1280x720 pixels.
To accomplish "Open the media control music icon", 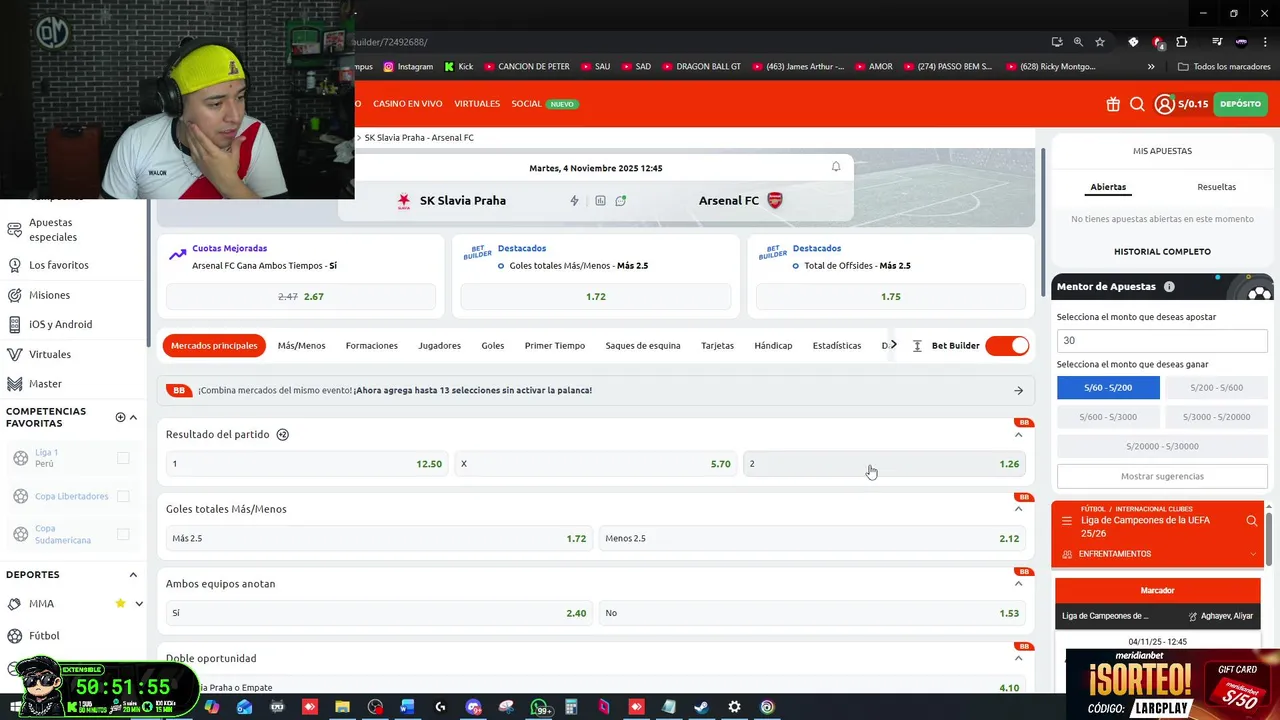I will tap(1217, 42).
